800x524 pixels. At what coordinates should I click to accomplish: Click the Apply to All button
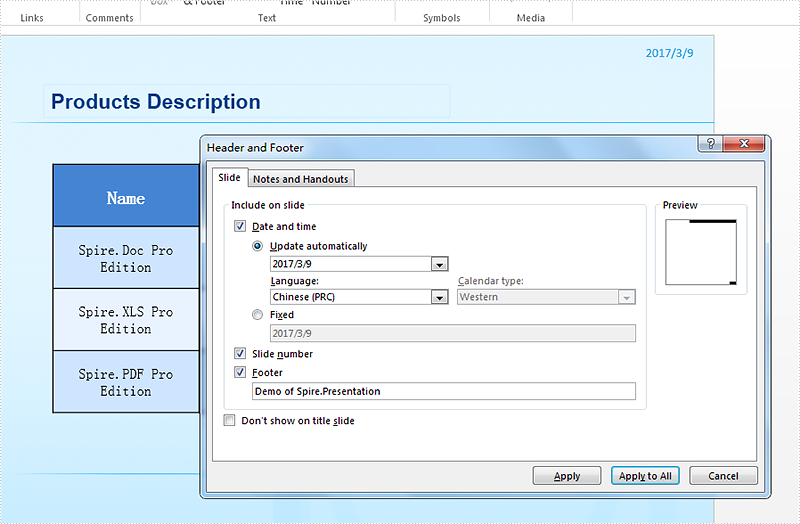pos(645,476)
